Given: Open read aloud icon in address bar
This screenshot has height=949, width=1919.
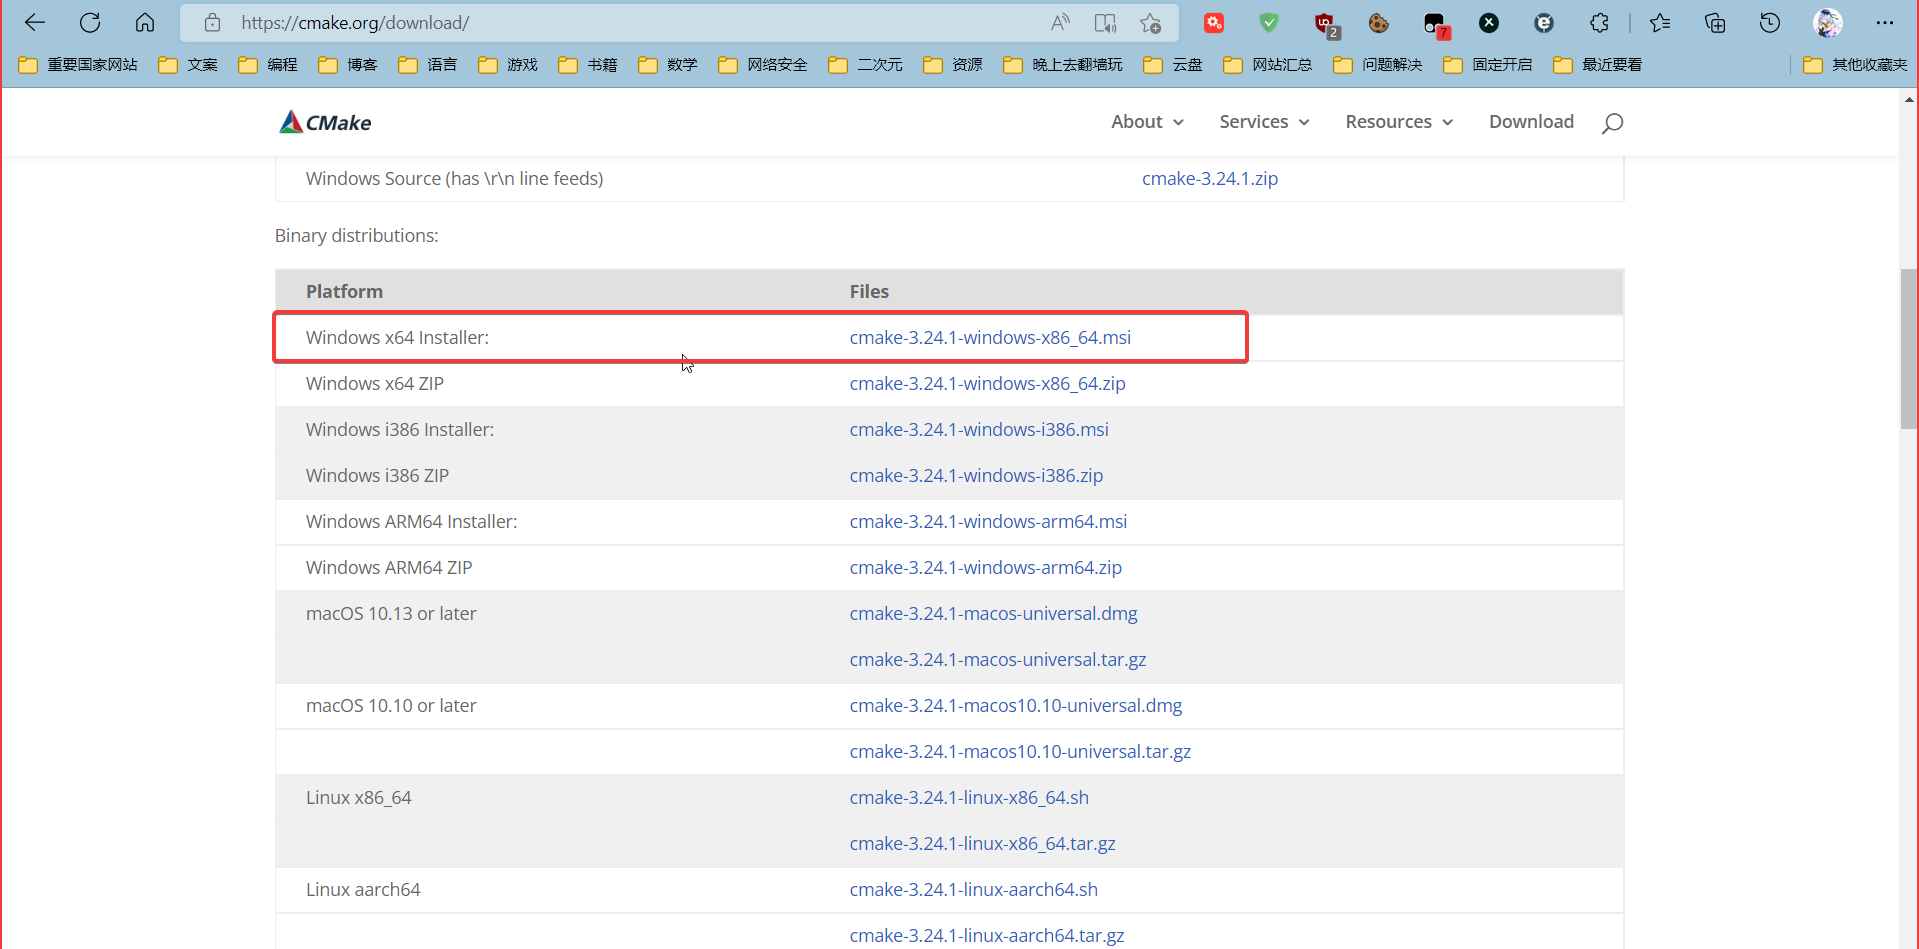Looking at the screenshot, I should pyautogui.click(x=1060, y=22).
